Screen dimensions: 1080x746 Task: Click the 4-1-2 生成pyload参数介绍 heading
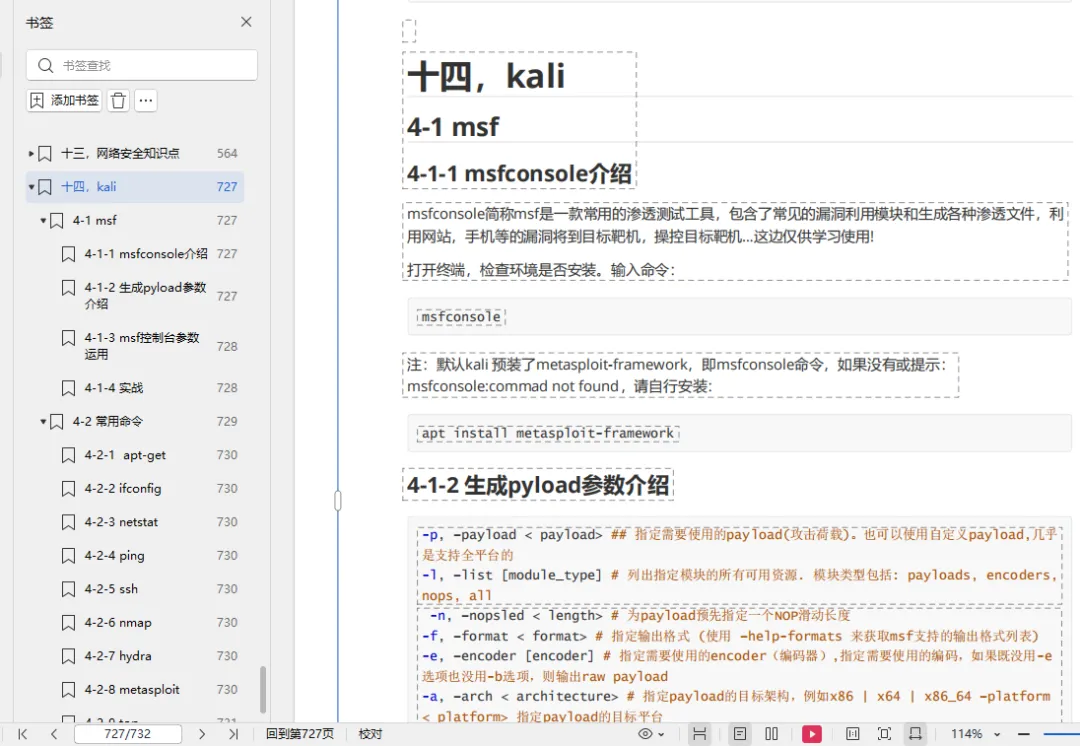[x=538, y=485]
